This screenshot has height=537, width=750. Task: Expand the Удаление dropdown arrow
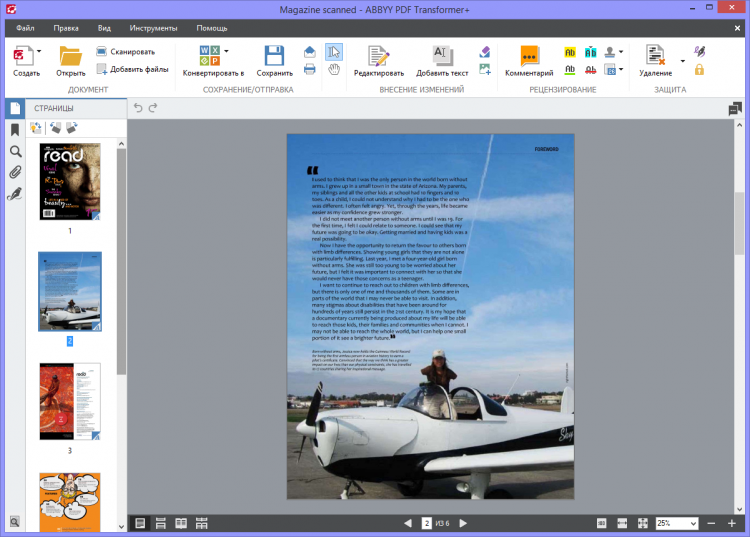683,61
